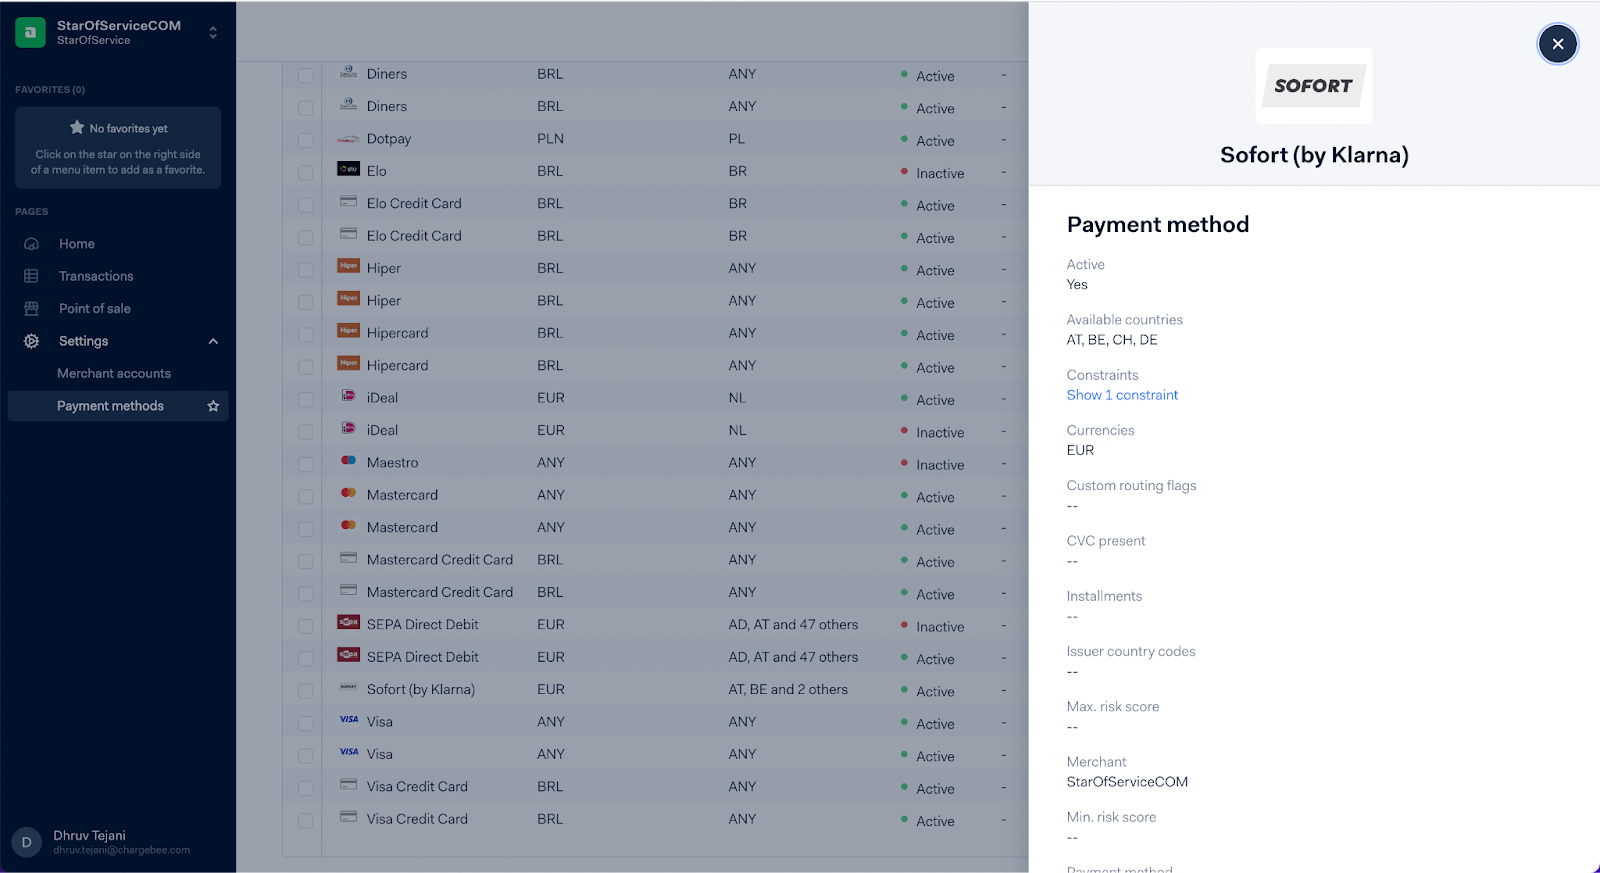Click the Point of sale store icon
Viewport: 1600px width, 873px height.
(x=31, y=309)
